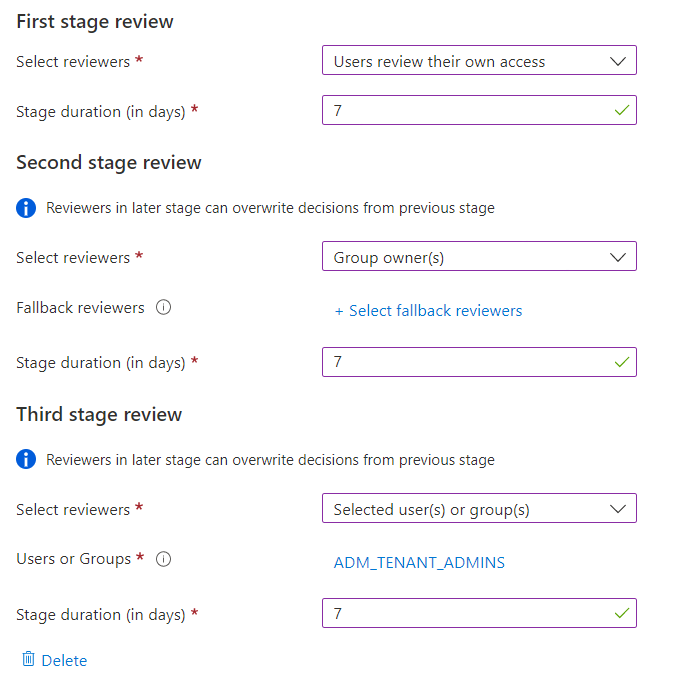The width and height of the screenshot is (682, 683).
Task: Open the Group owner(s) reviewers dropdown
Action: pos(478,257)
